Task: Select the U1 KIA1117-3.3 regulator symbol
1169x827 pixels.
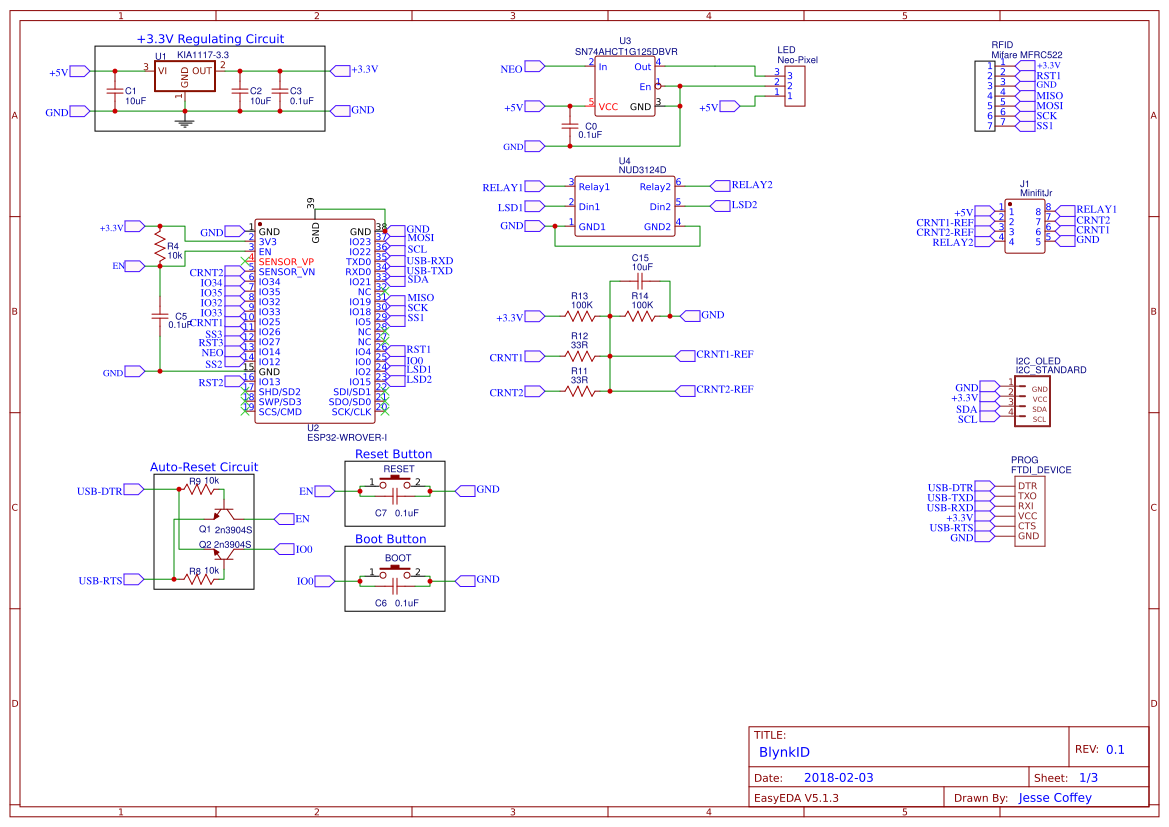Action: pos(185,73)
